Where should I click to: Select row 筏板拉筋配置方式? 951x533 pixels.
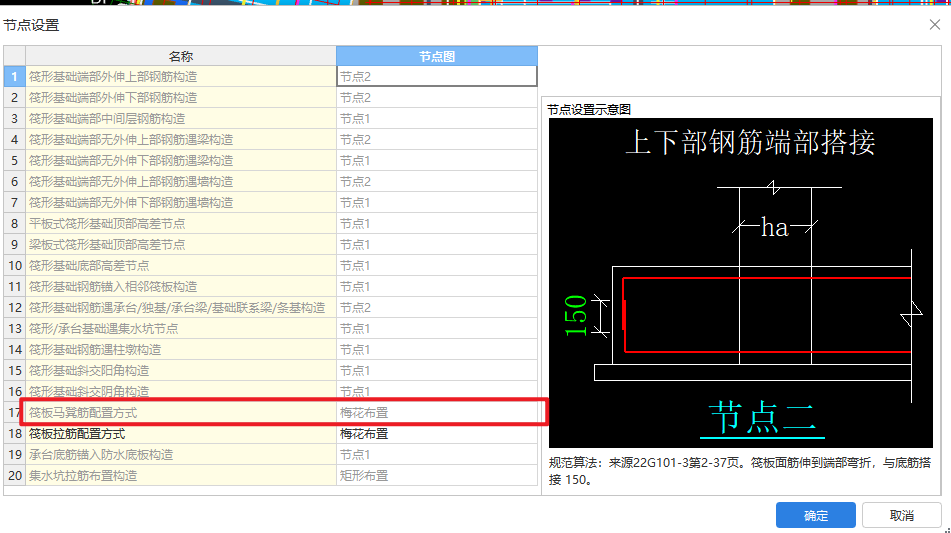(x=181, y=434)
